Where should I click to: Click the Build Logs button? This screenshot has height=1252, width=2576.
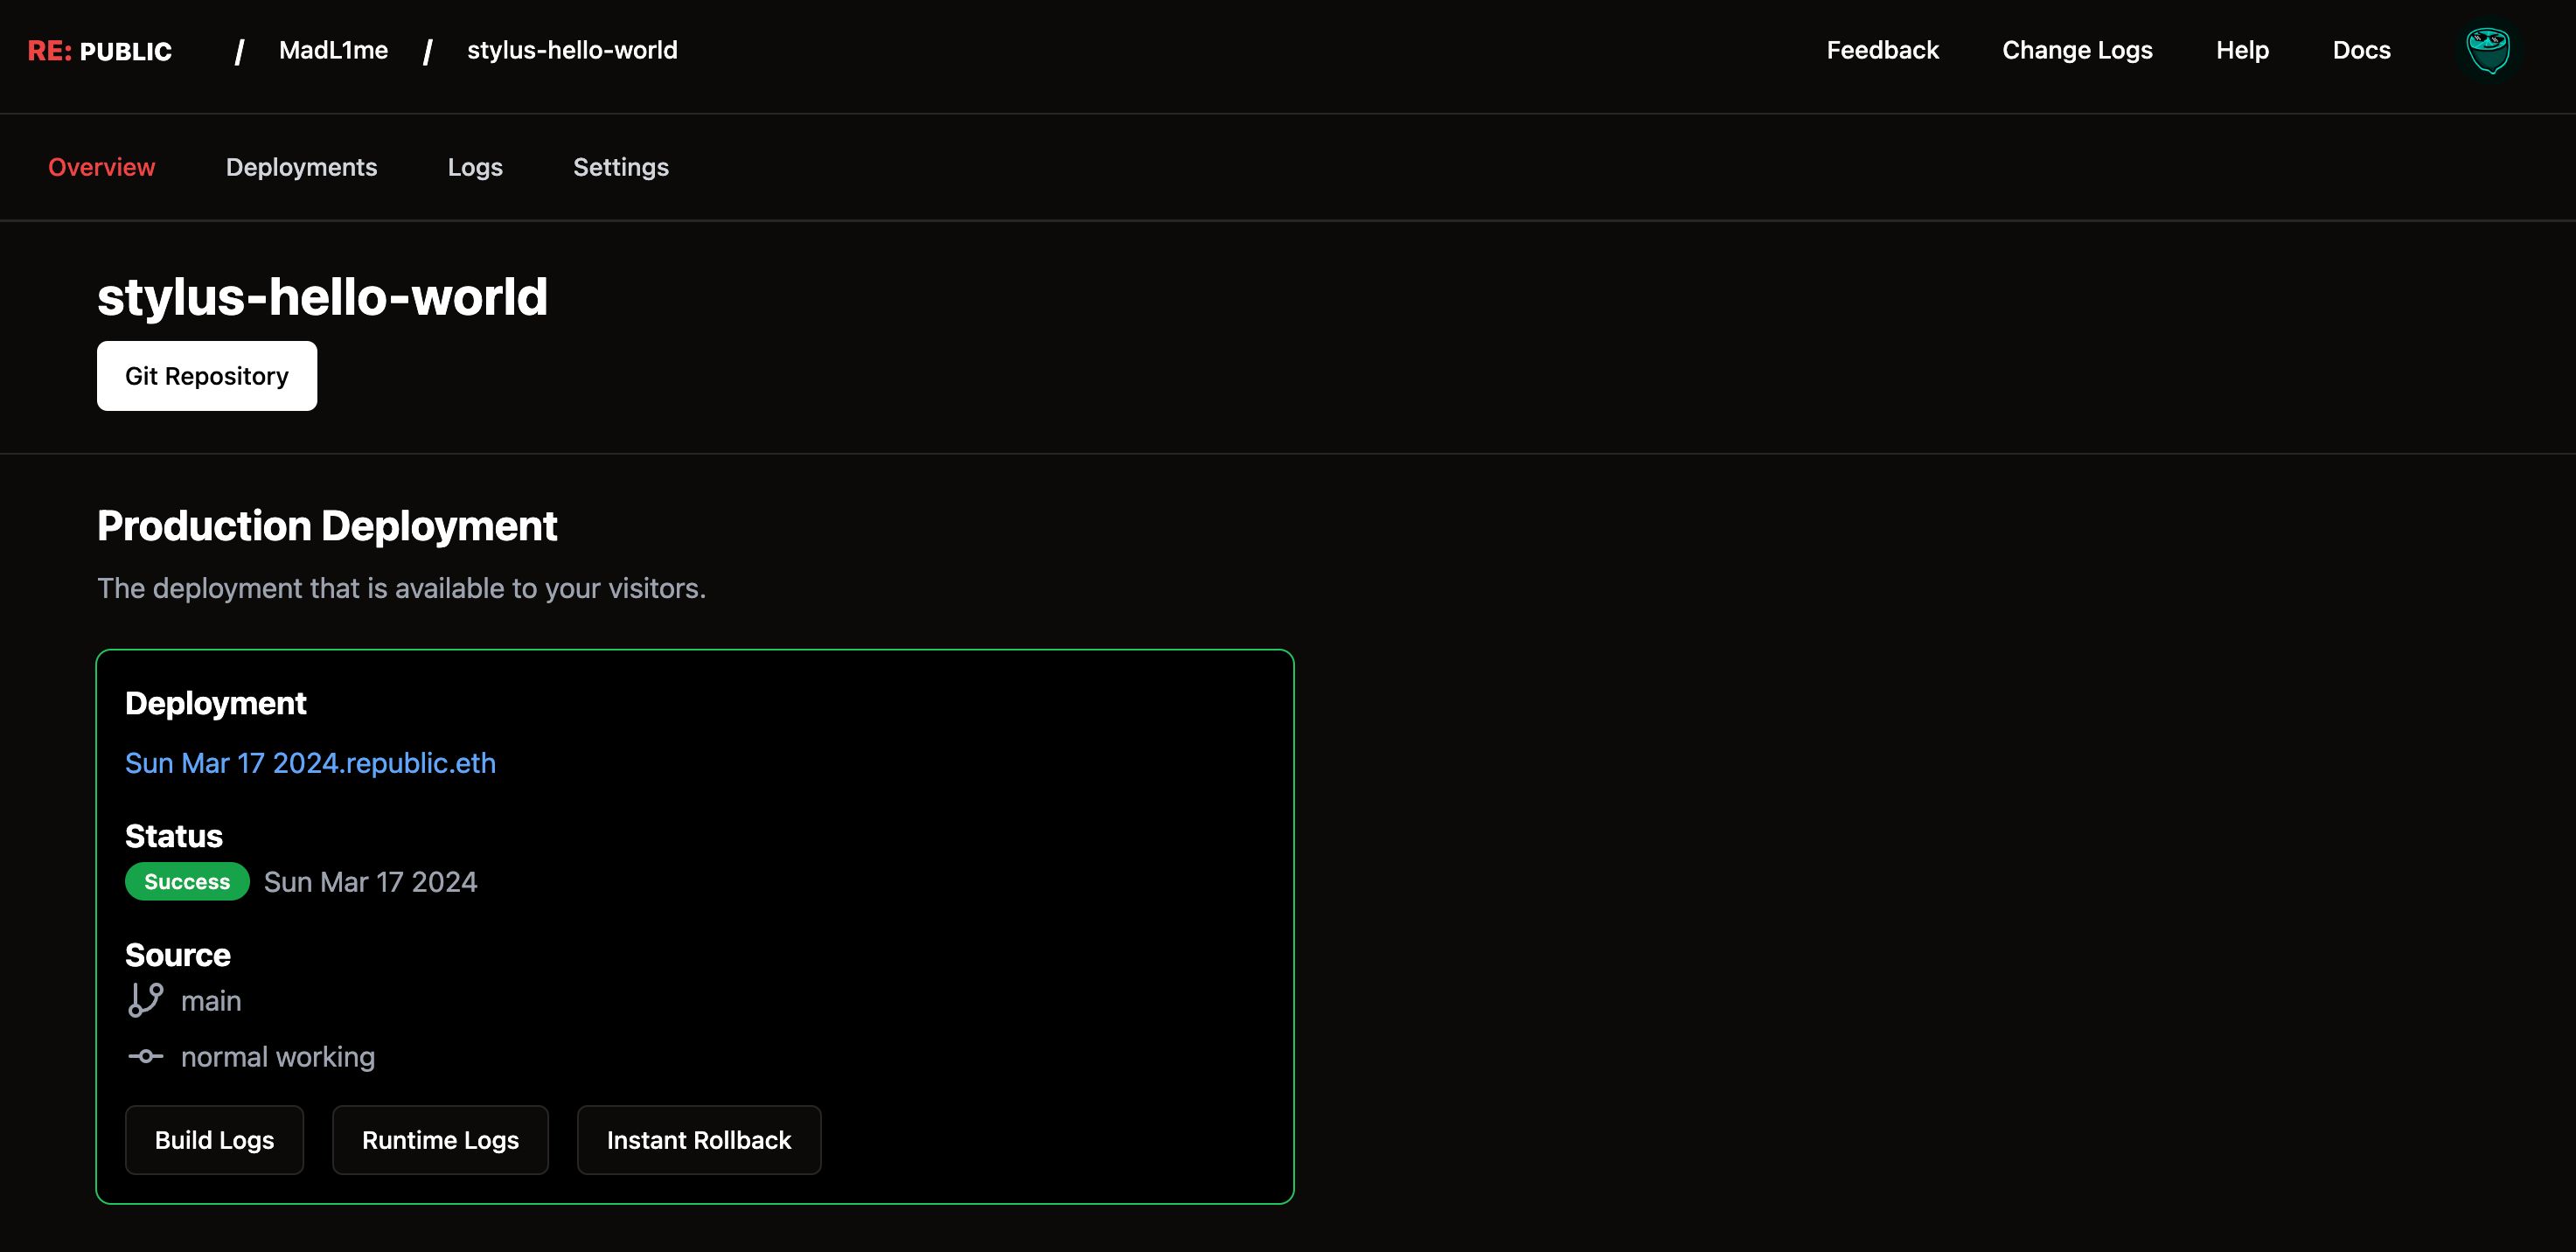coord(214,1140)
